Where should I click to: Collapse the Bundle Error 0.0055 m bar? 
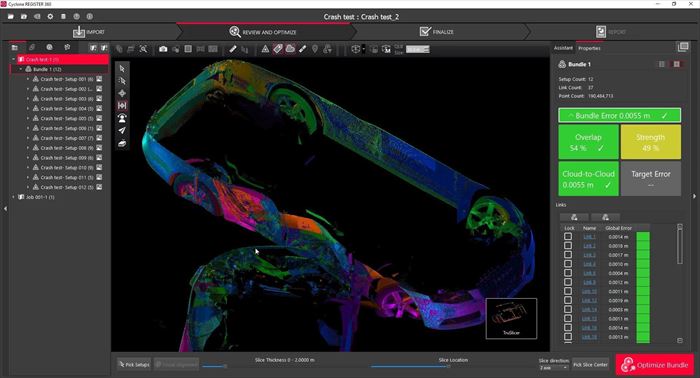620,116
